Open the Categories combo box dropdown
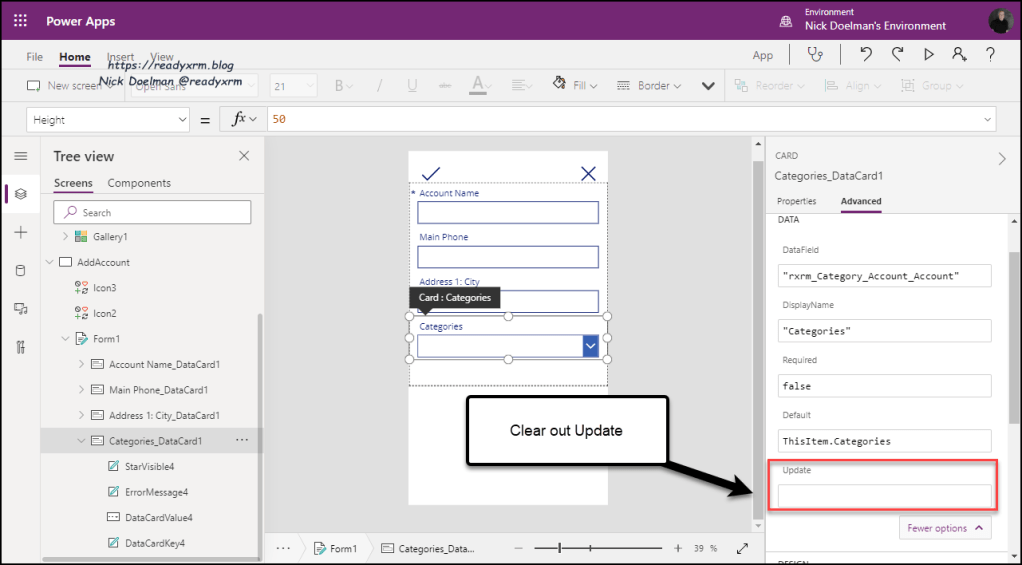Viewport: 1022px width, 565px height. coord(590,345)
